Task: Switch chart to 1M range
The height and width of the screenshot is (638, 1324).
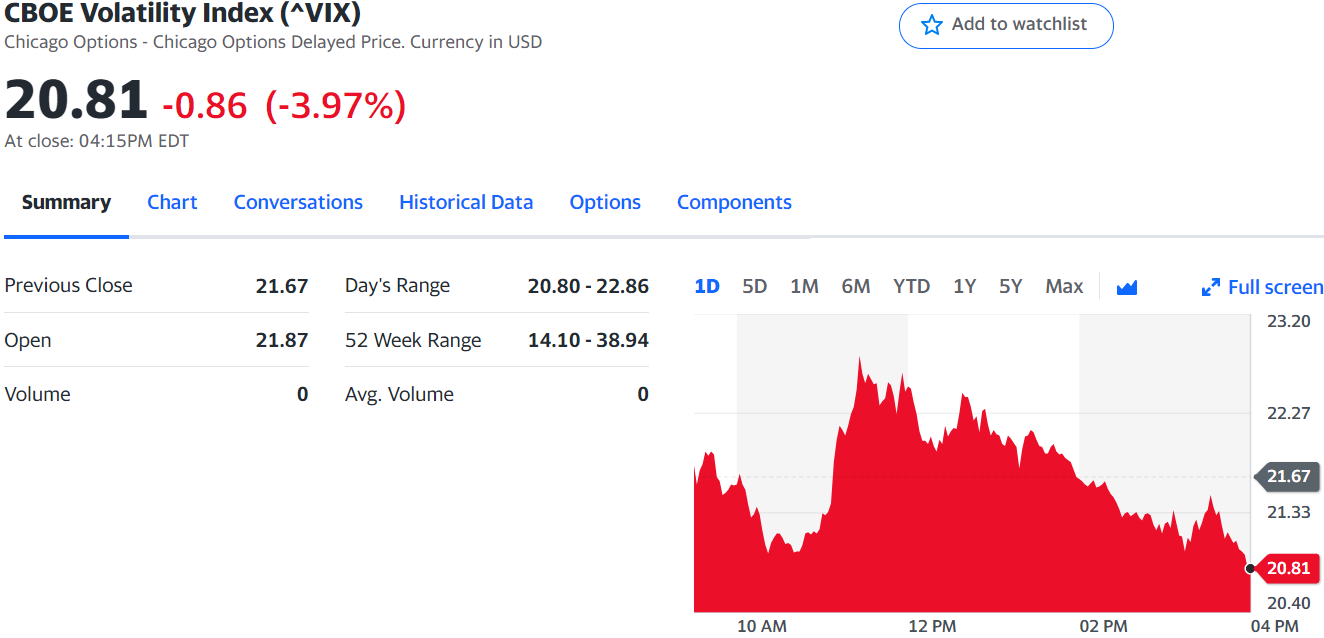Action: tap(804, 287)
